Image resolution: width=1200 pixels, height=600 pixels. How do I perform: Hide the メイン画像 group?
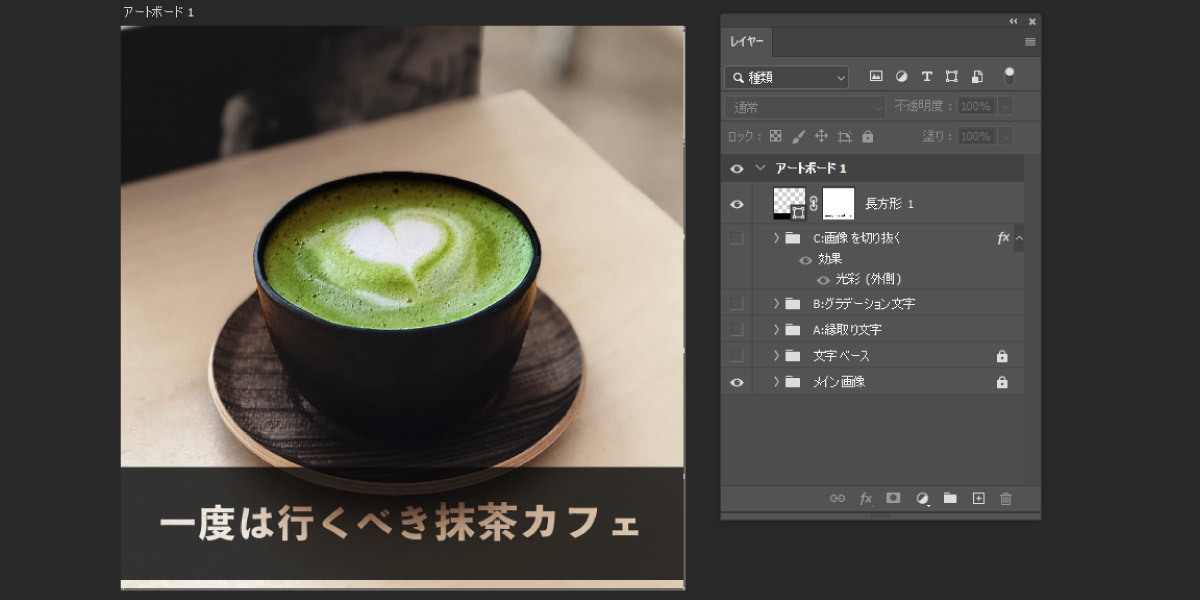tap(737, 382)
